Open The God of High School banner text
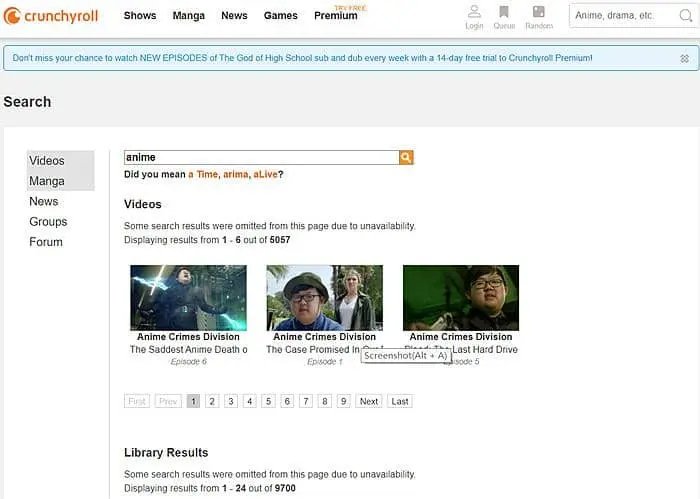Viewport: 700px width, 499px height. coord(302,58)
